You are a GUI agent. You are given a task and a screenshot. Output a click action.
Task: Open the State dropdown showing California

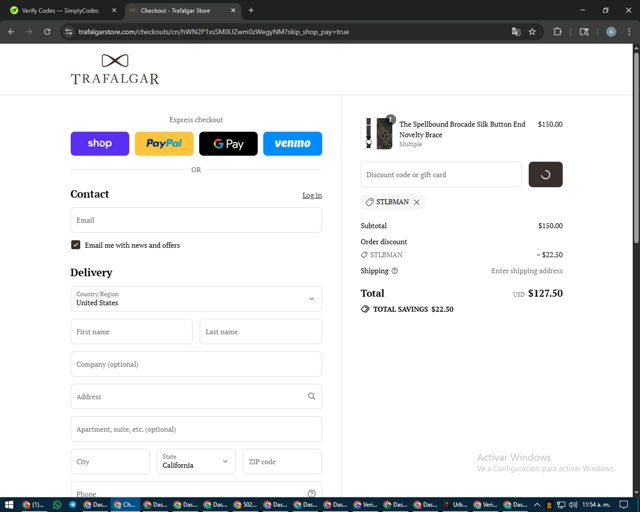(x=196, y=461)
